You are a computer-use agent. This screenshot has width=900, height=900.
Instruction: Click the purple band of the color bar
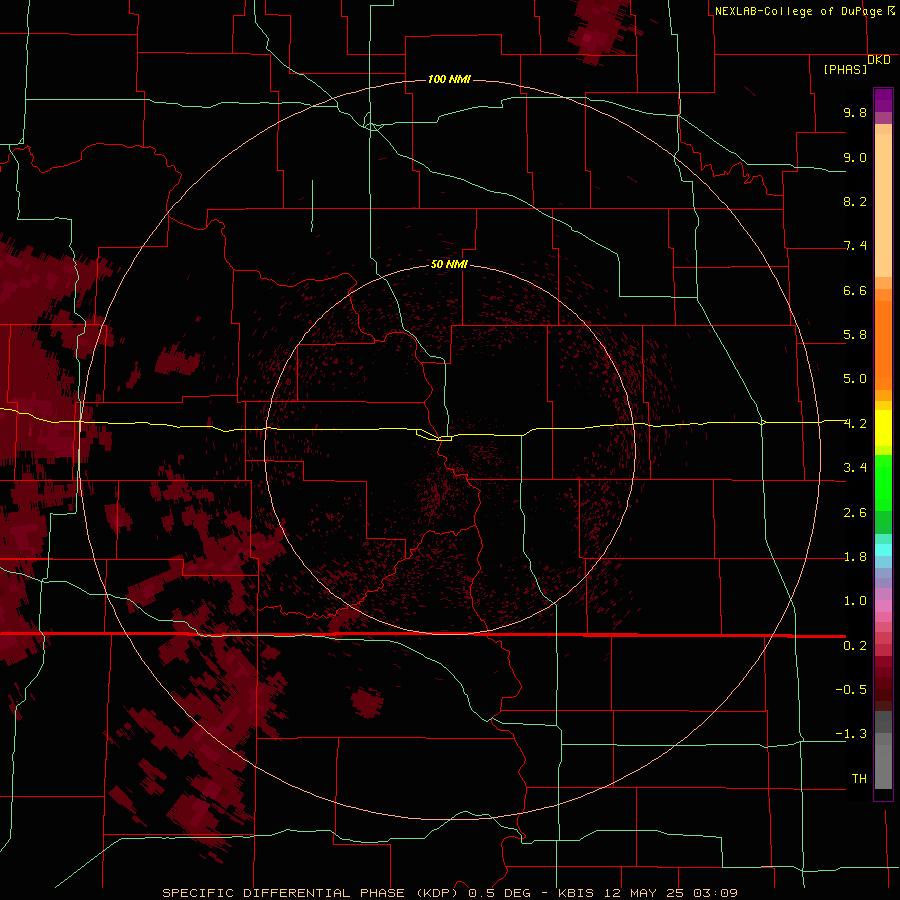[x=883, y=100]
